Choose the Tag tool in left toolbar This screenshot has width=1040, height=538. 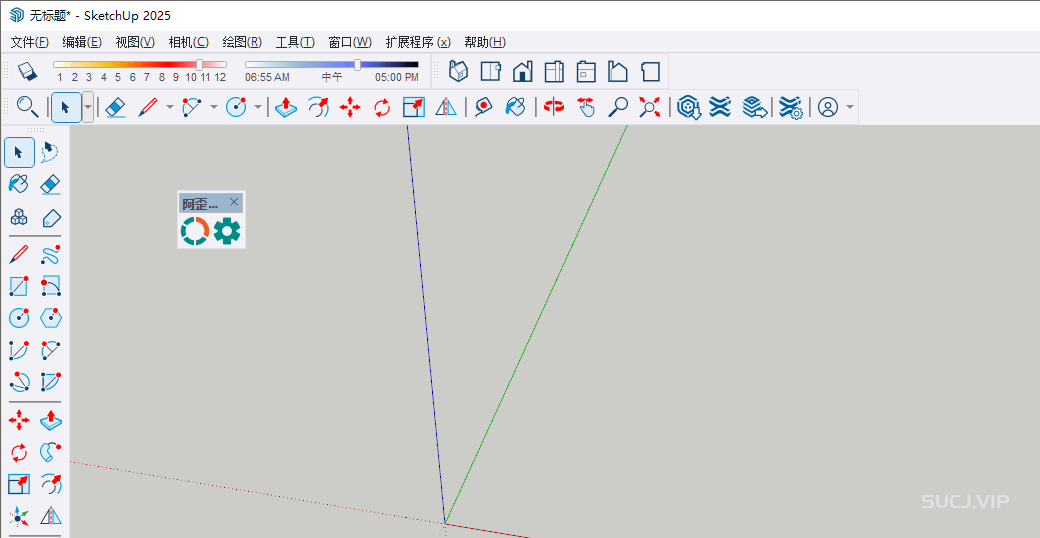click(51, 217)
